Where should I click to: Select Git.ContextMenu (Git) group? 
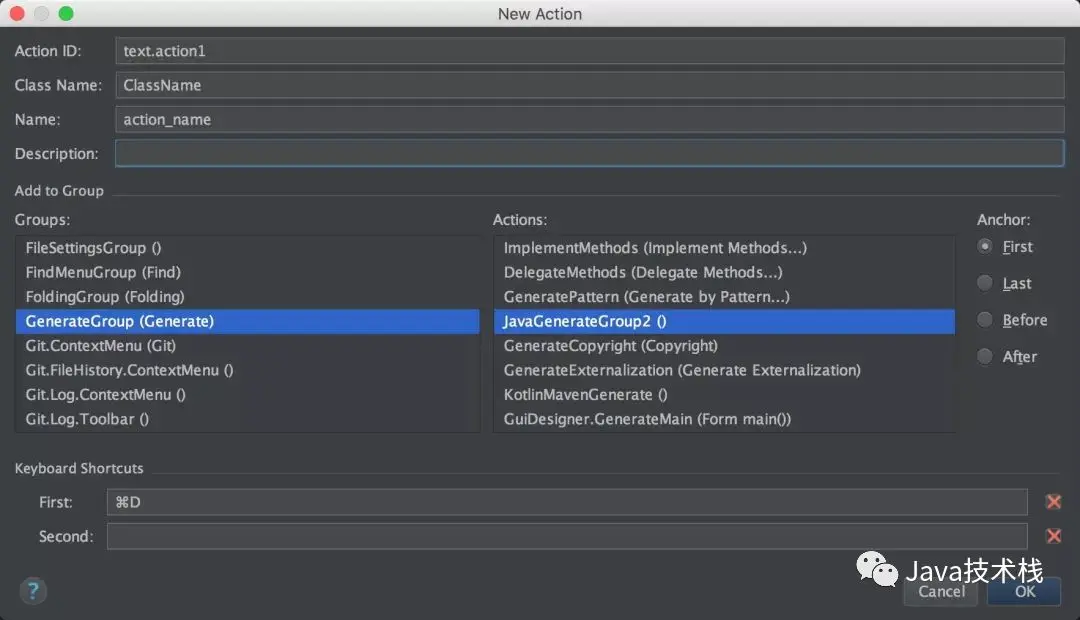coord(101,346)
